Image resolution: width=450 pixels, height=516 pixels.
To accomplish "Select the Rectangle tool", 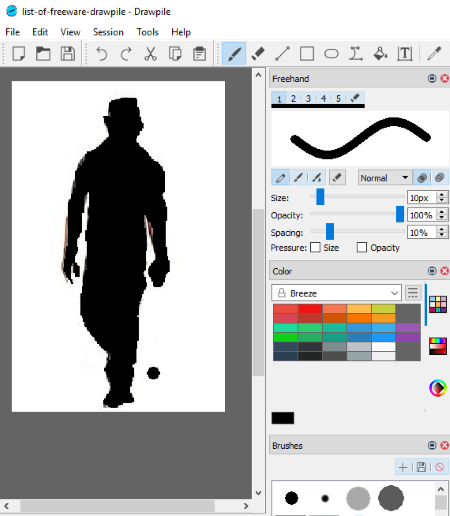I will click(x=307, y=53).
